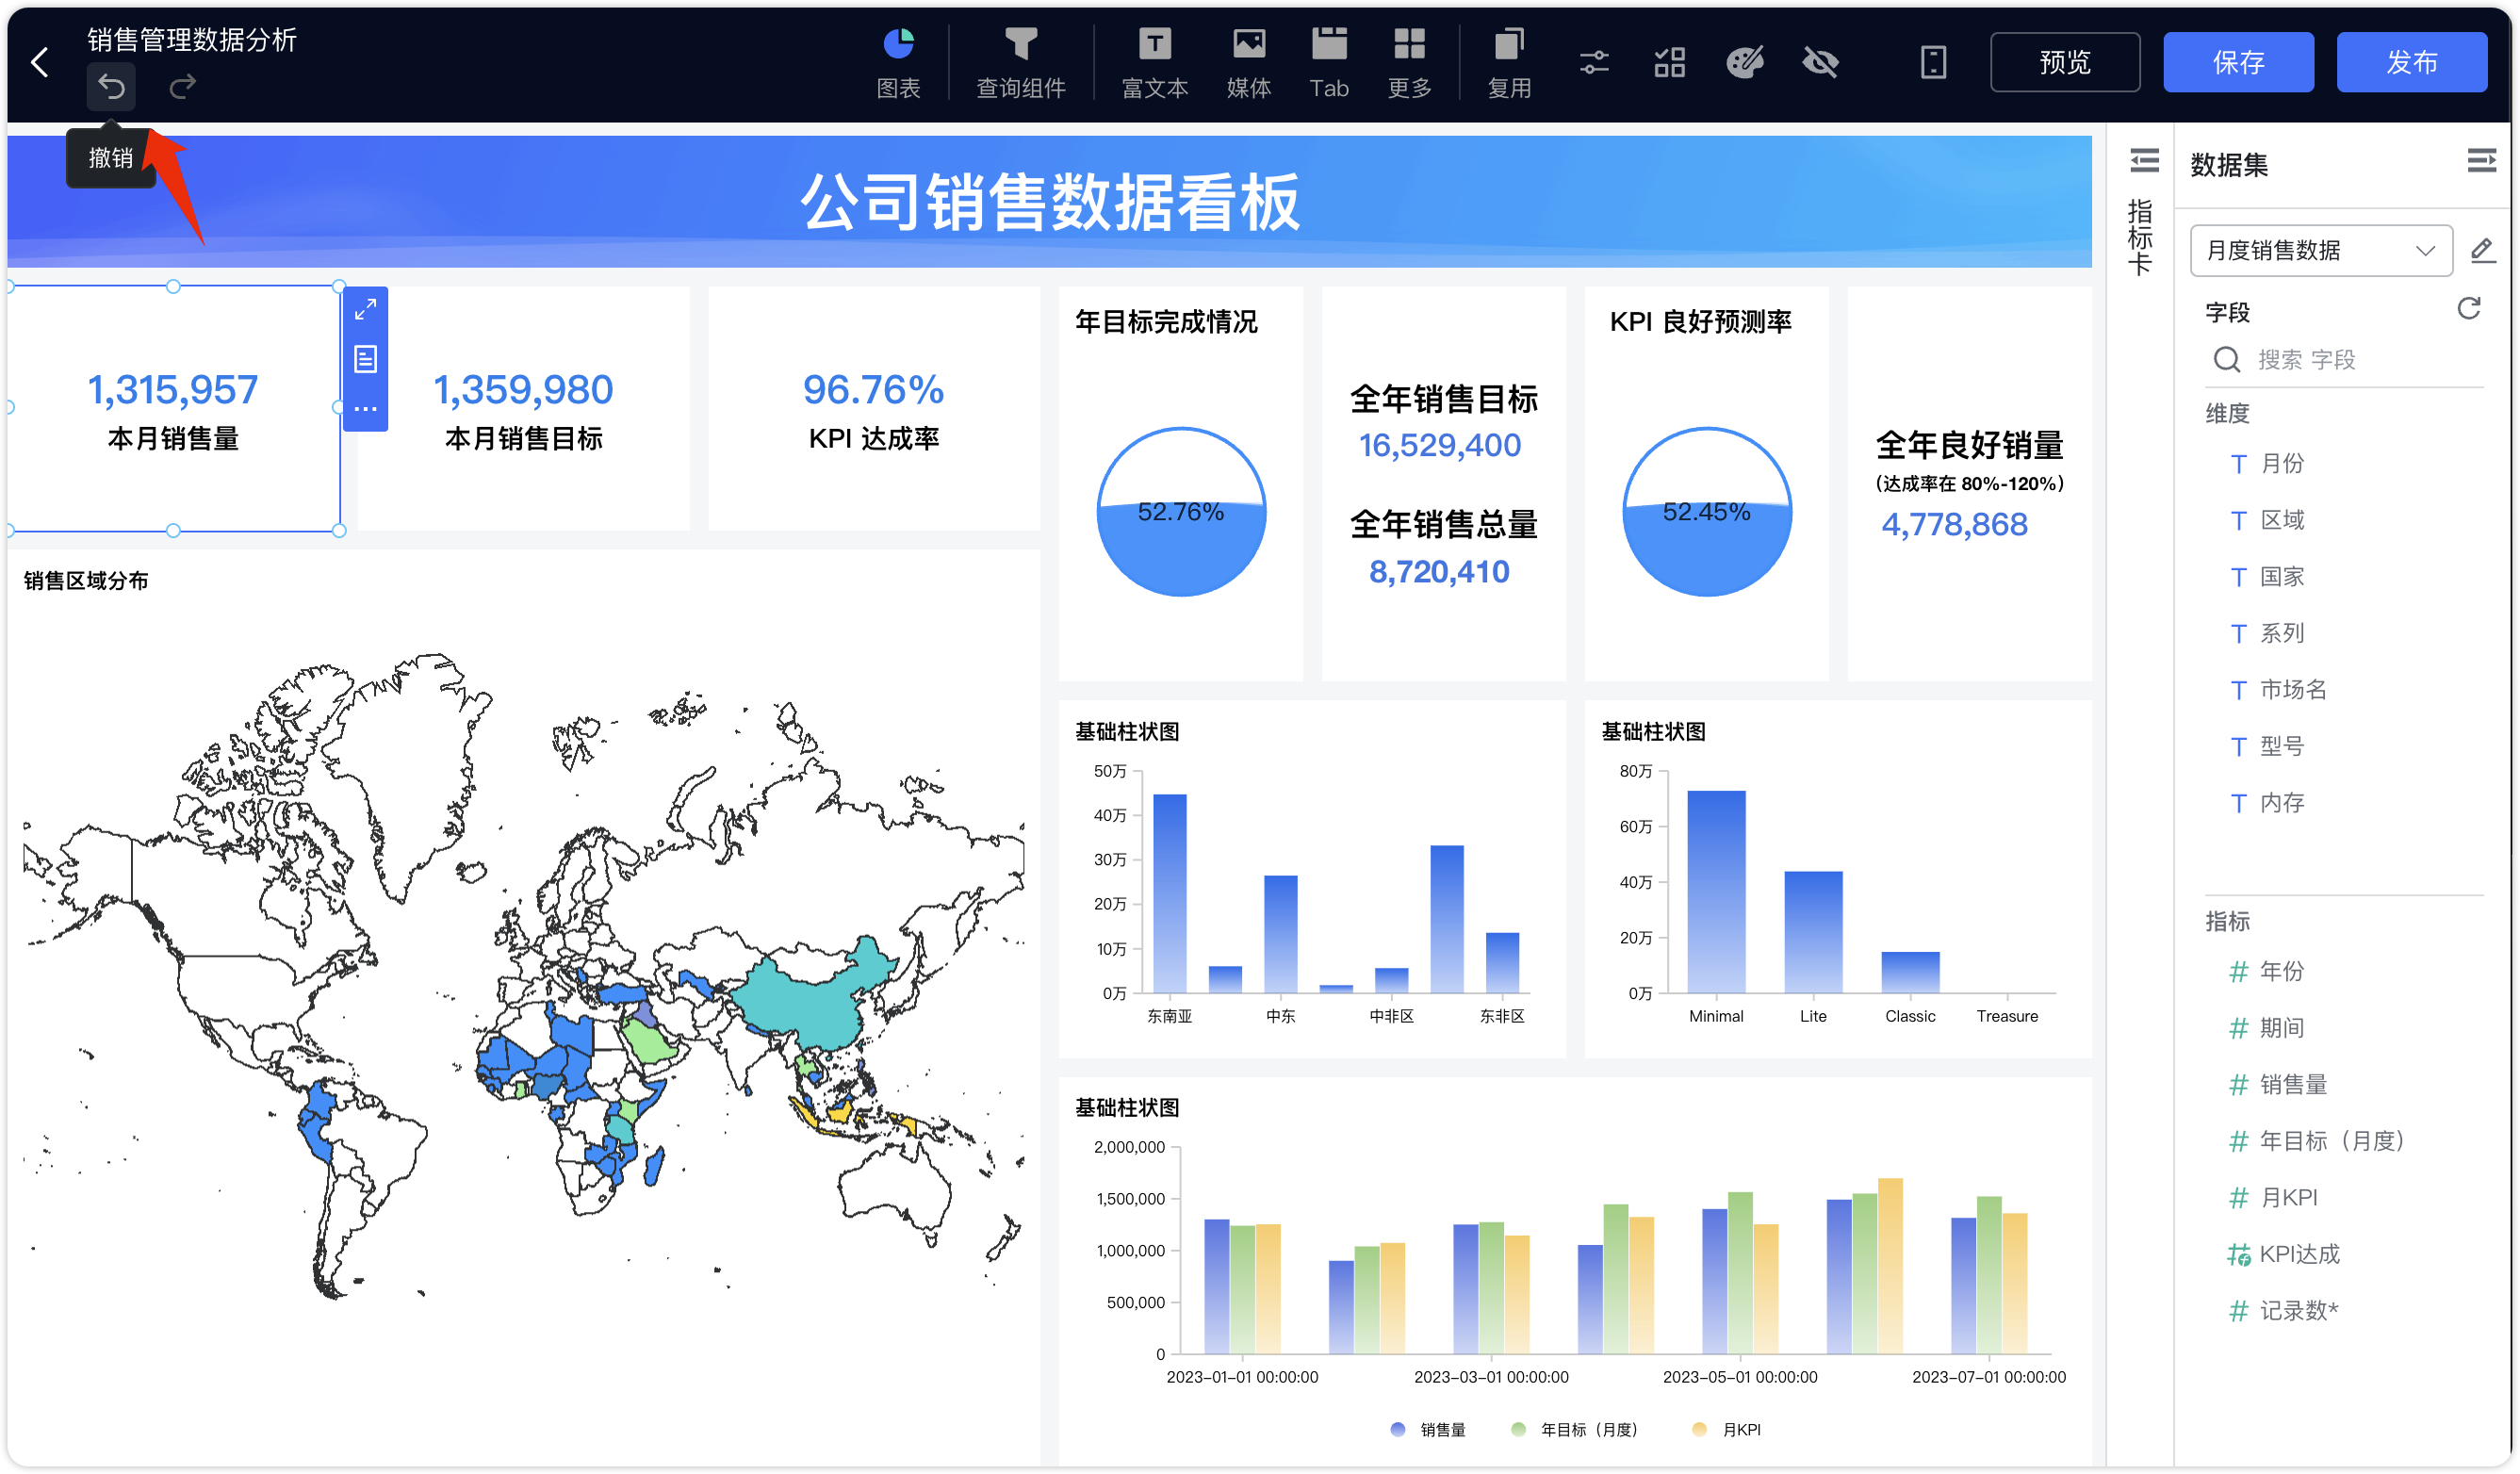Switch to mobile layout icon
The height and width of the screenshot is (1474, 2520).
pyautogui.click(x=1934, y=63)
